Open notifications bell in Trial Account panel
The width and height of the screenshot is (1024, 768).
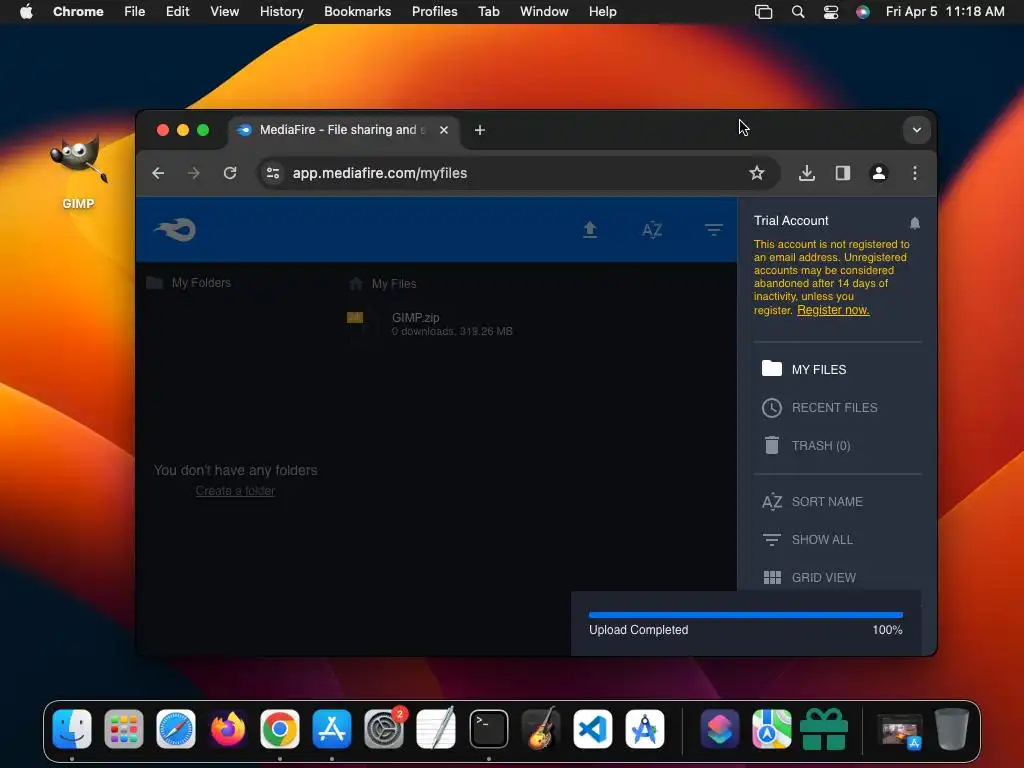914,223
